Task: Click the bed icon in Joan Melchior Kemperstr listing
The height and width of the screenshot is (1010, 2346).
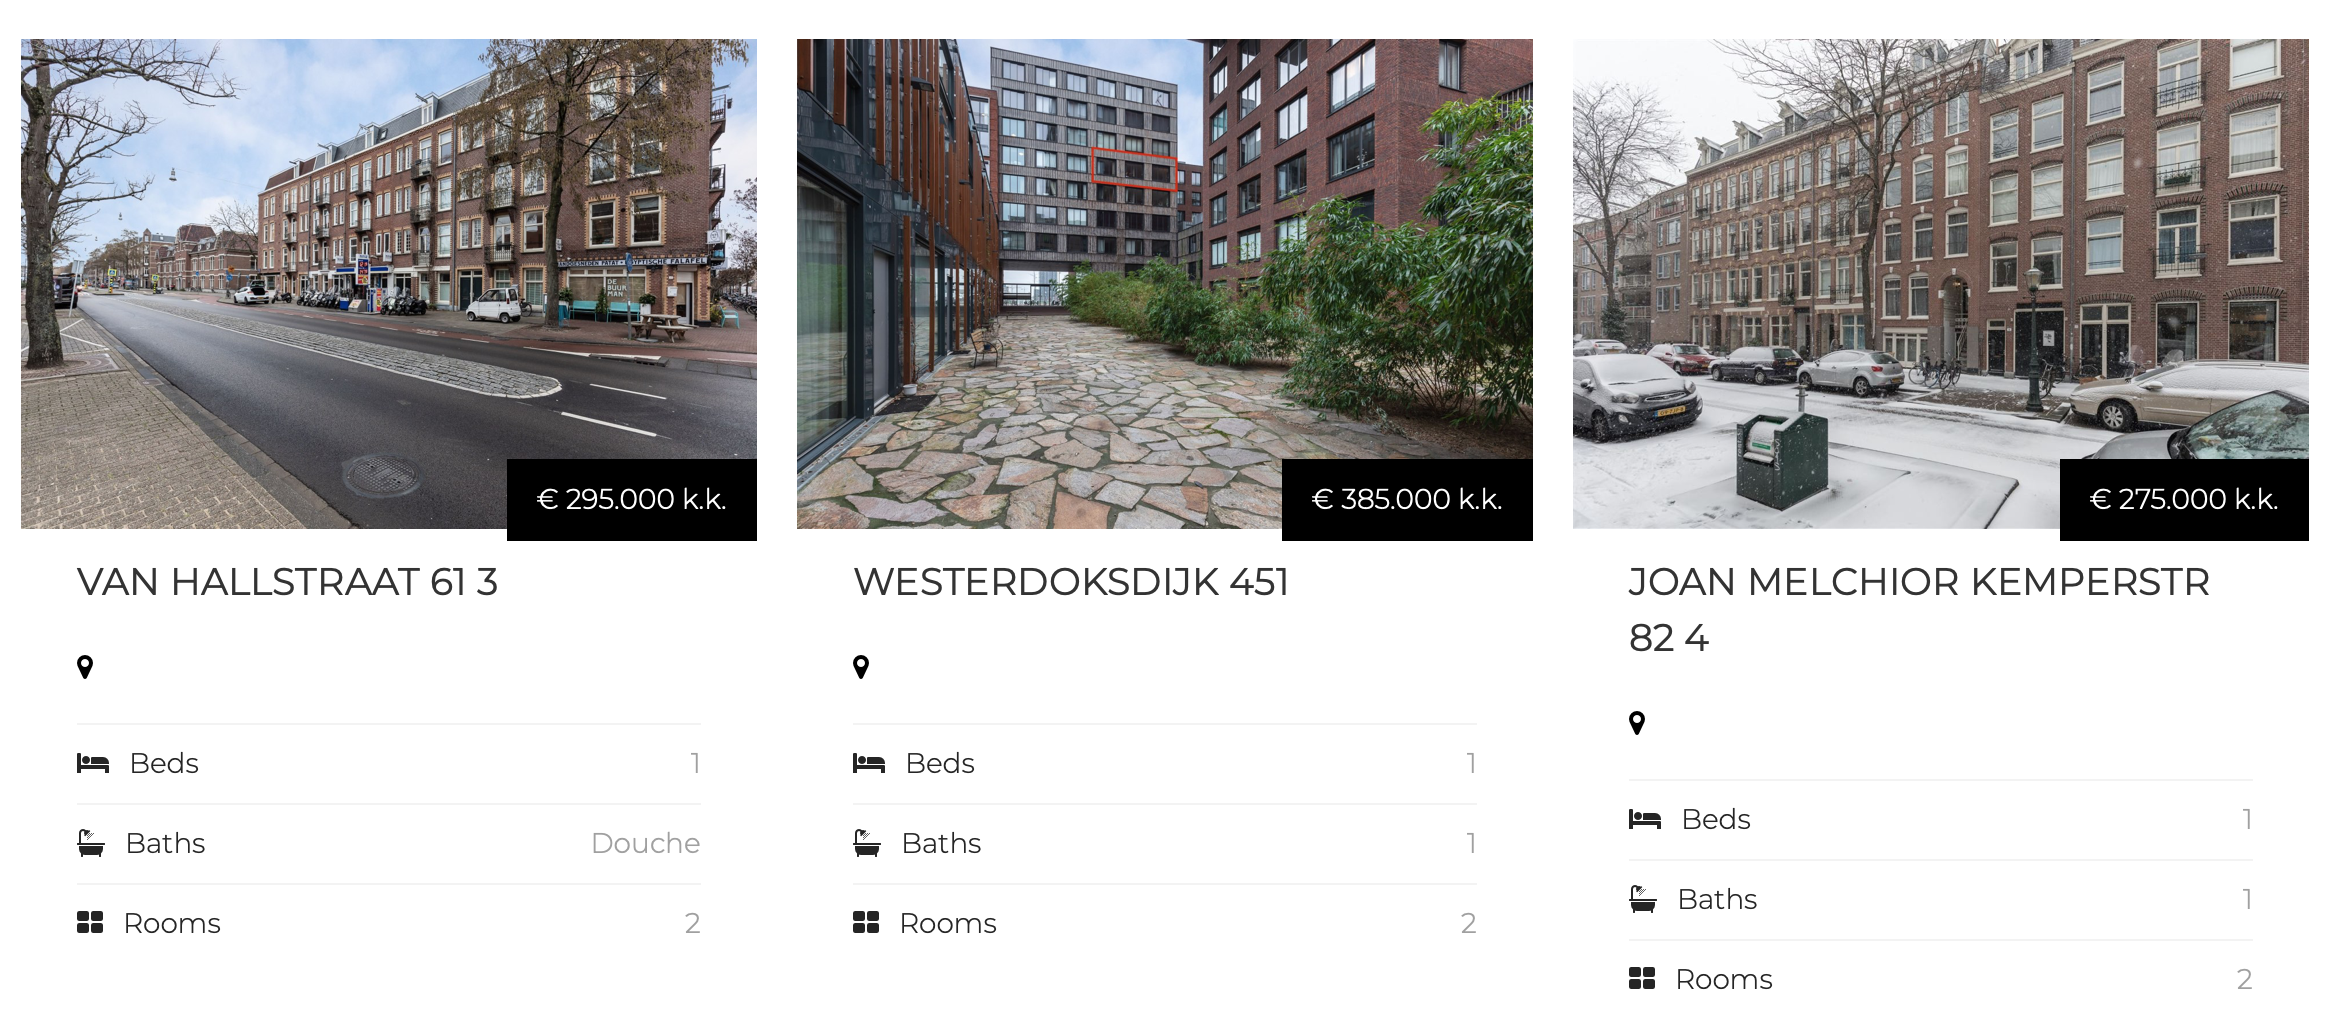Action: 1645,819
